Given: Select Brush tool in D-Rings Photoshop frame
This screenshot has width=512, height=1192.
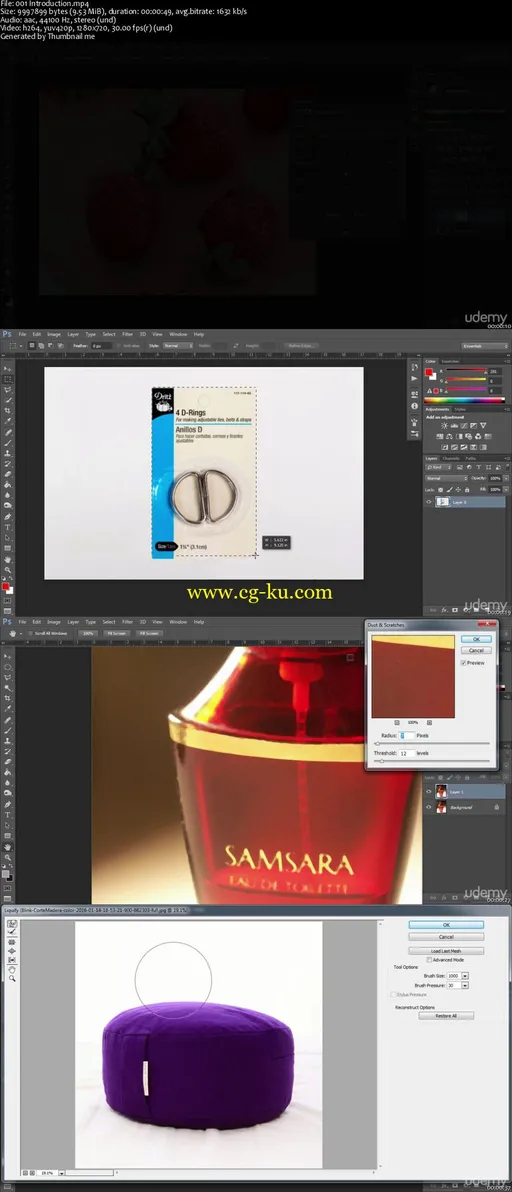Looking at the screenshot, I should (x=8, y=442).
